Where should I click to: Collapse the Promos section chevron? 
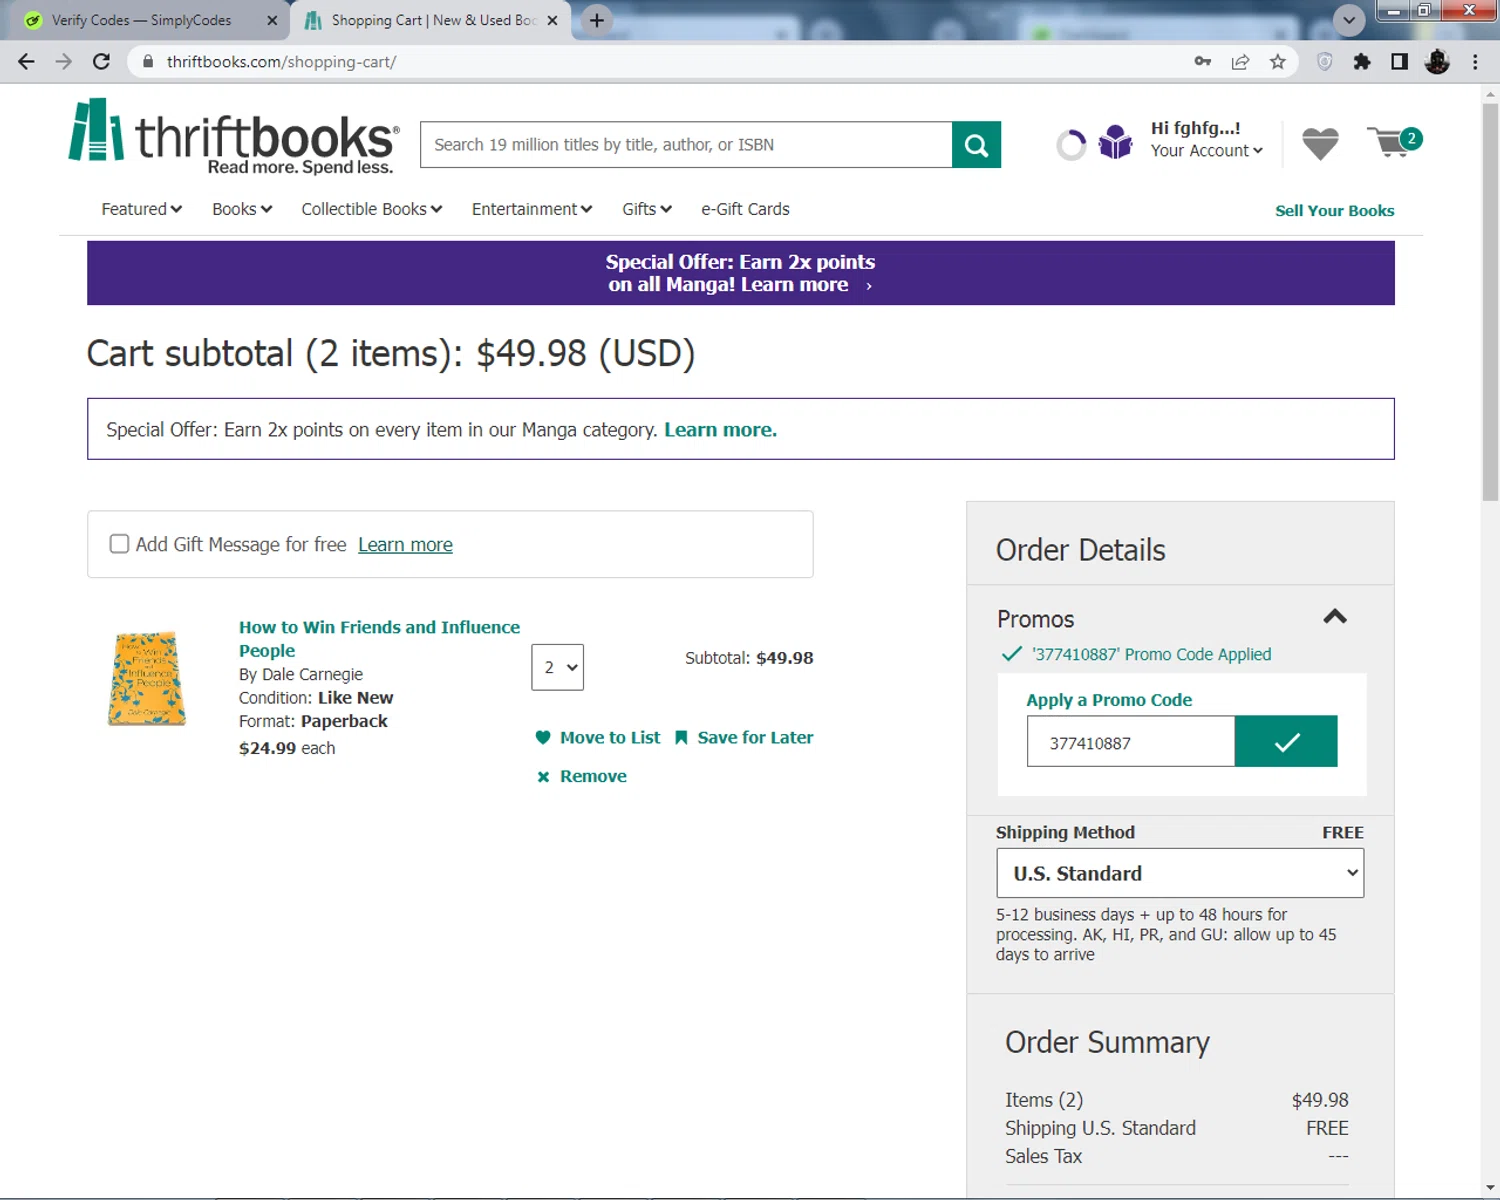(x=1335, y=617)
